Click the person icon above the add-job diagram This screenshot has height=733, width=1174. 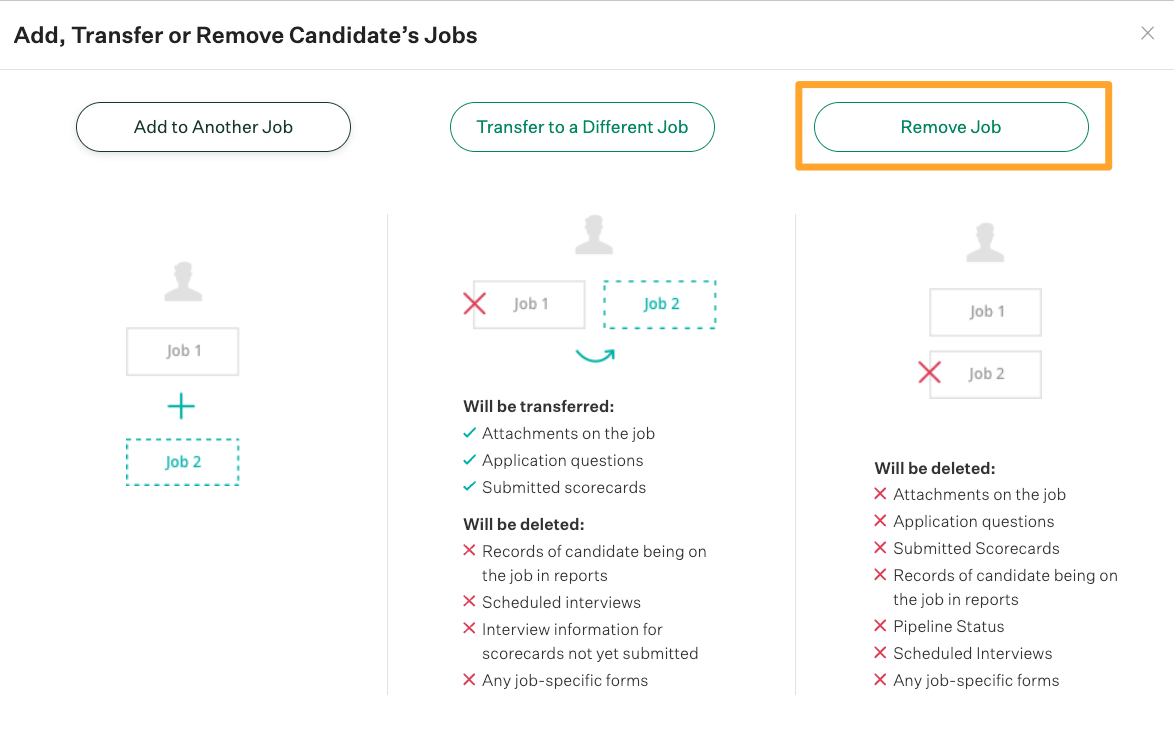click(183, 282)
